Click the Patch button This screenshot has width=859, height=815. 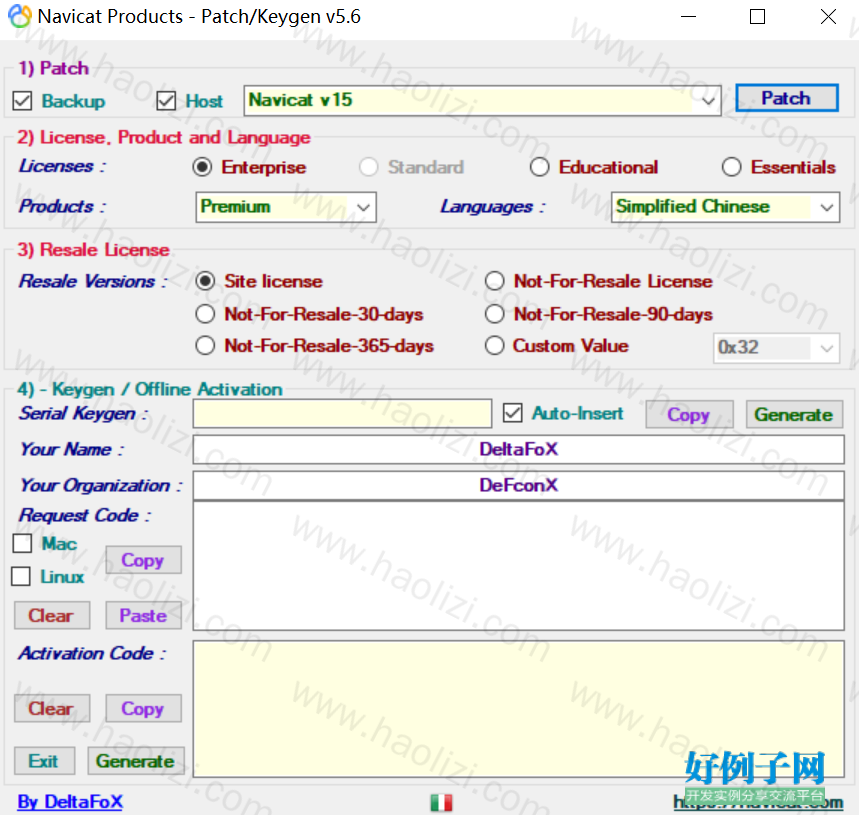point(786,98)
